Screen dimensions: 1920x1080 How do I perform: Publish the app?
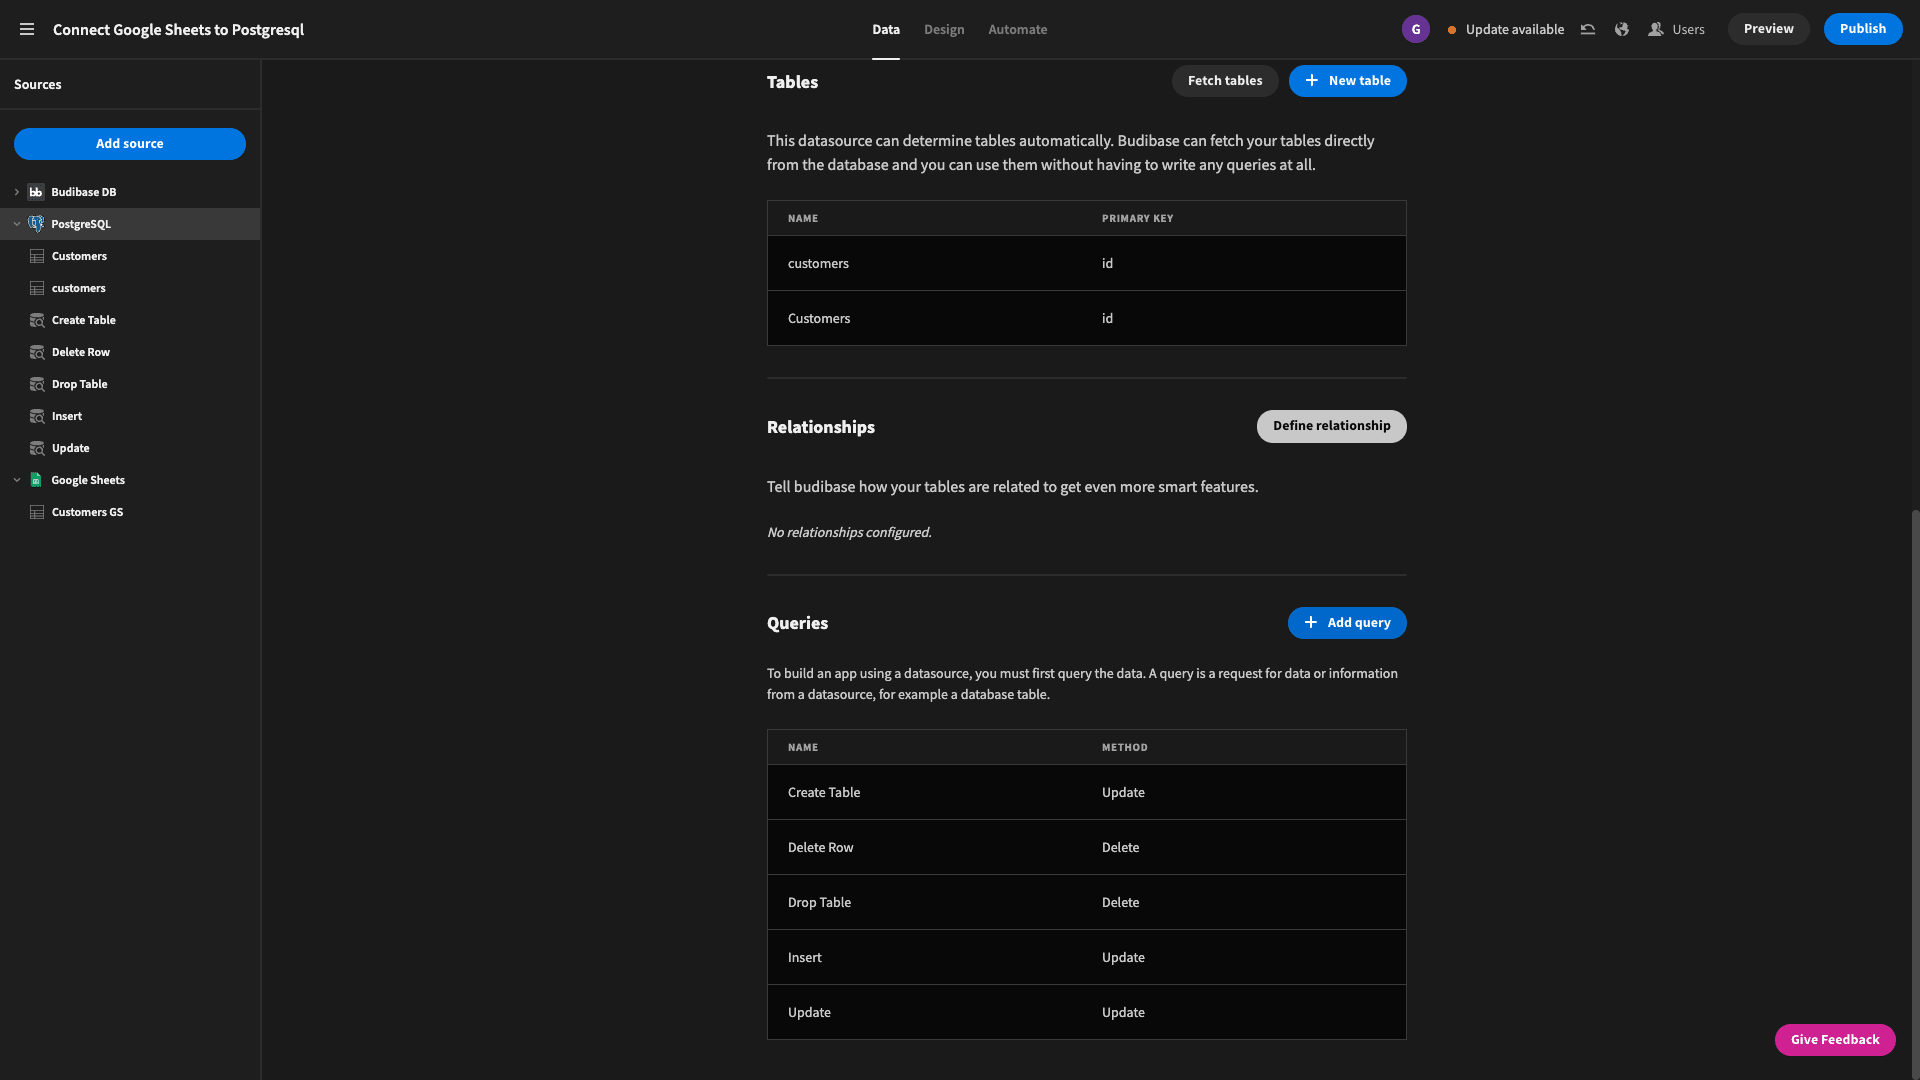[1862, 29]
